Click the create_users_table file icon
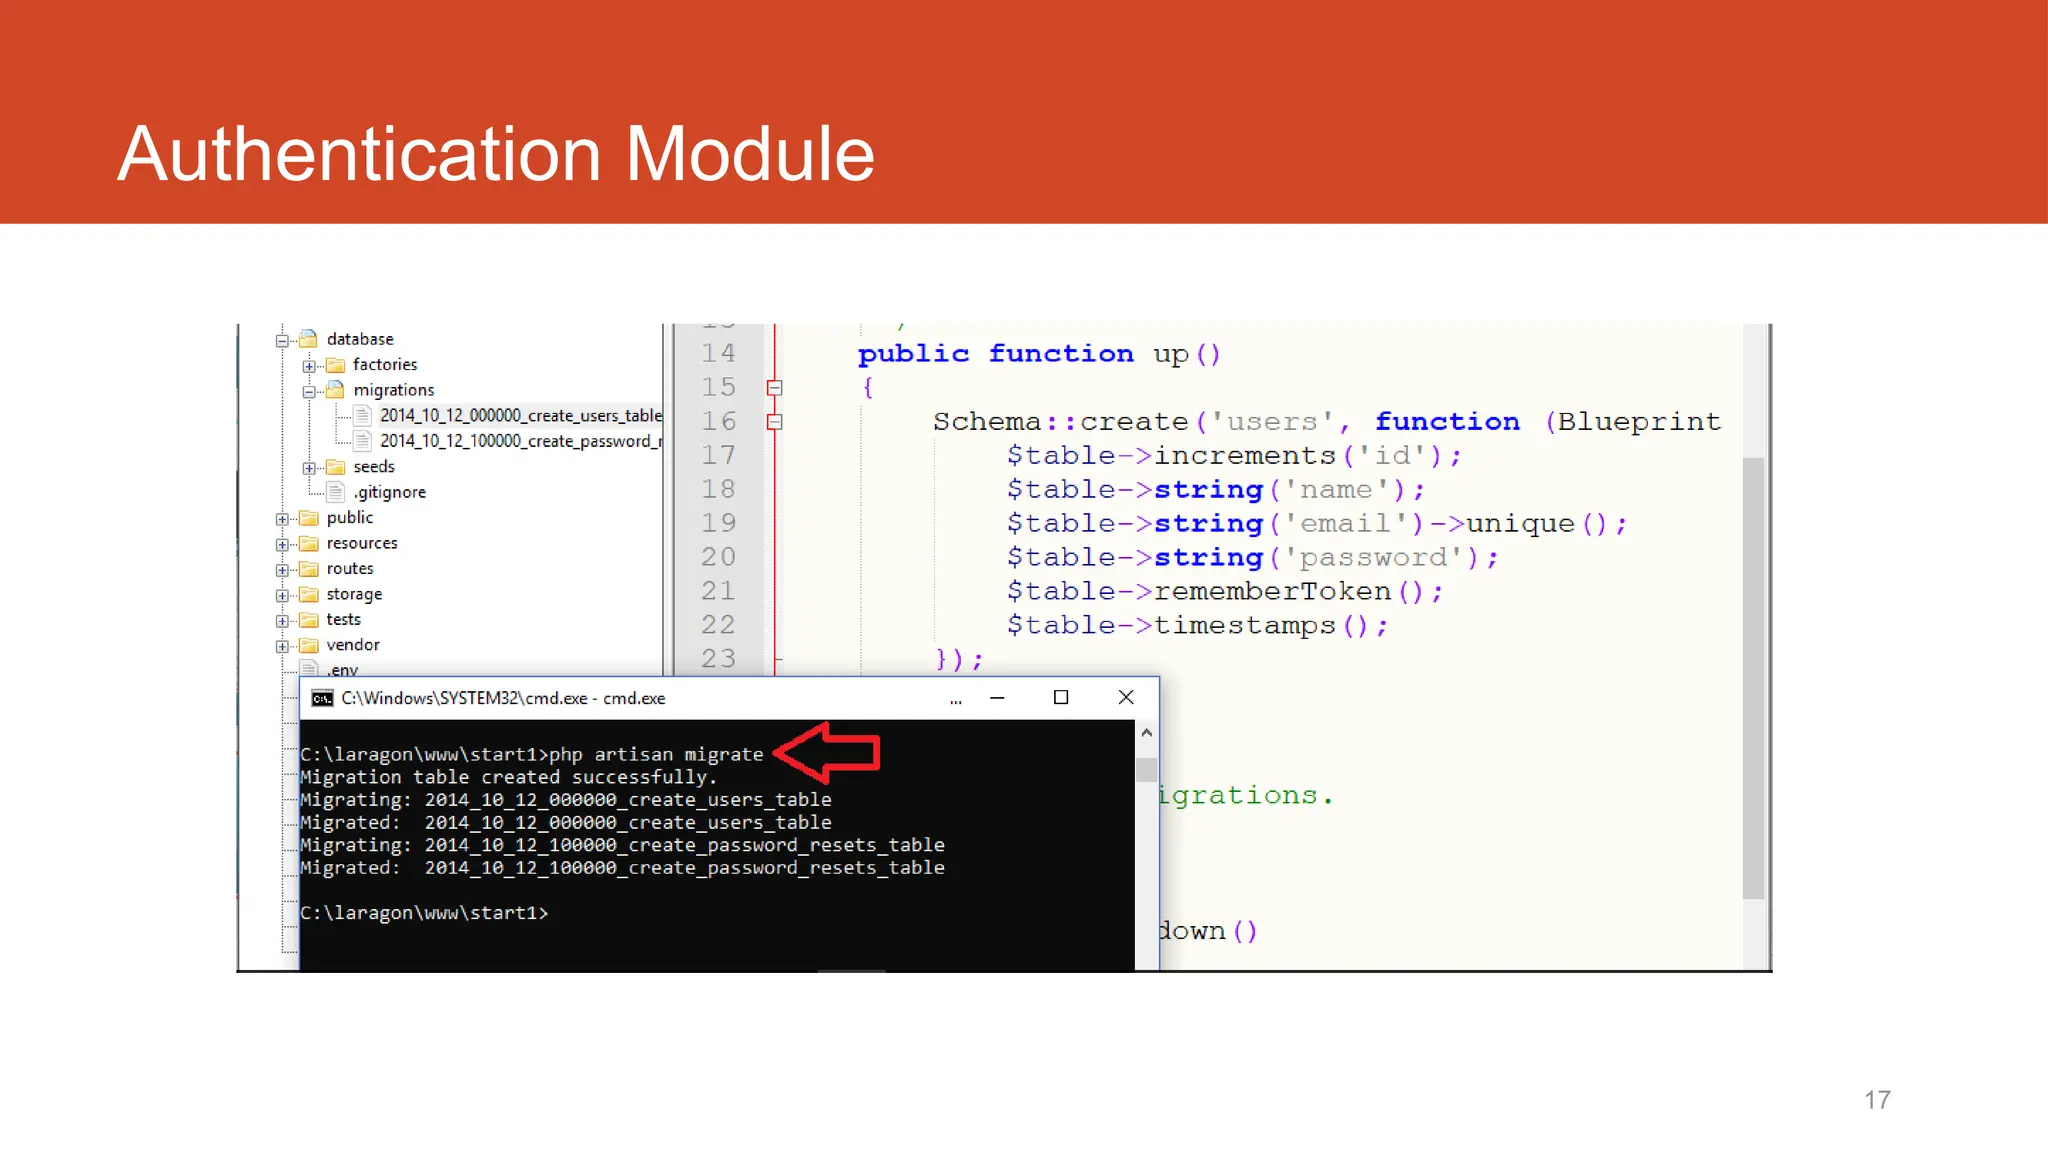 pyautogui.click(x=363, y=415)
